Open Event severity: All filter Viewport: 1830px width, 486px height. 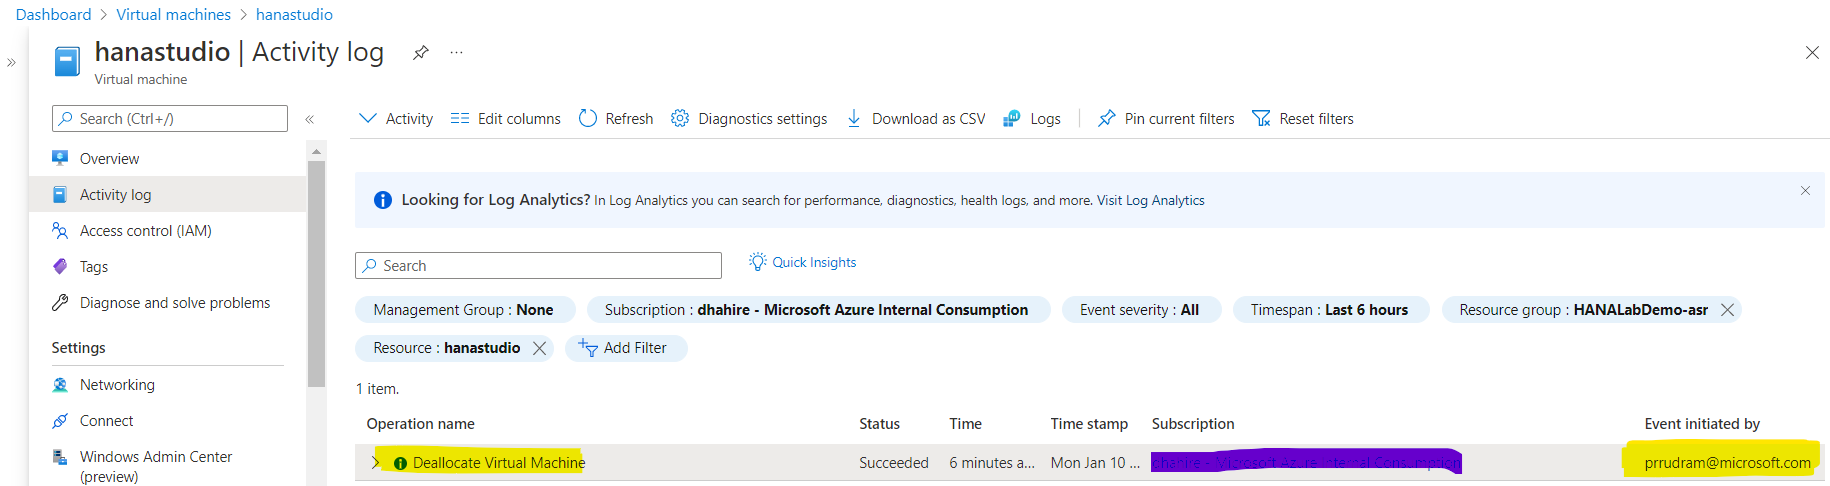click(1140, 310)
